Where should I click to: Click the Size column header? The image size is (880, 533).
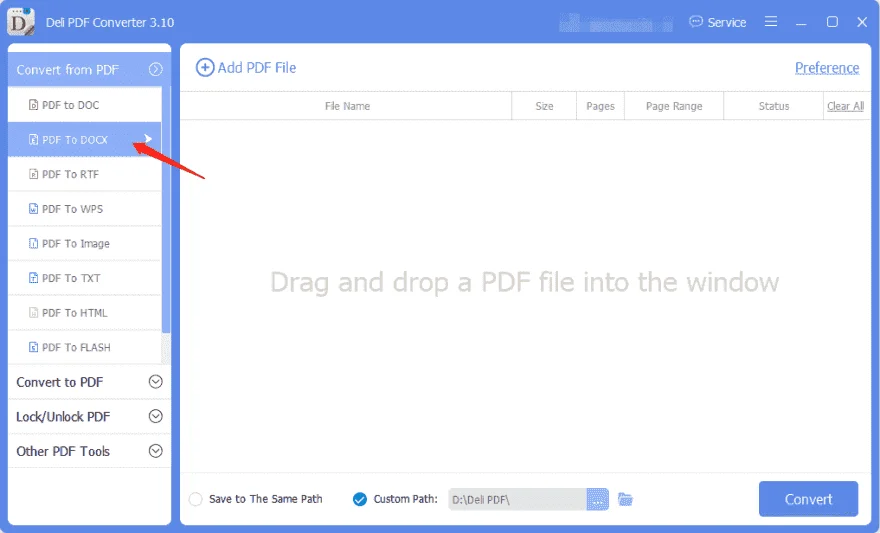point(544,106)
